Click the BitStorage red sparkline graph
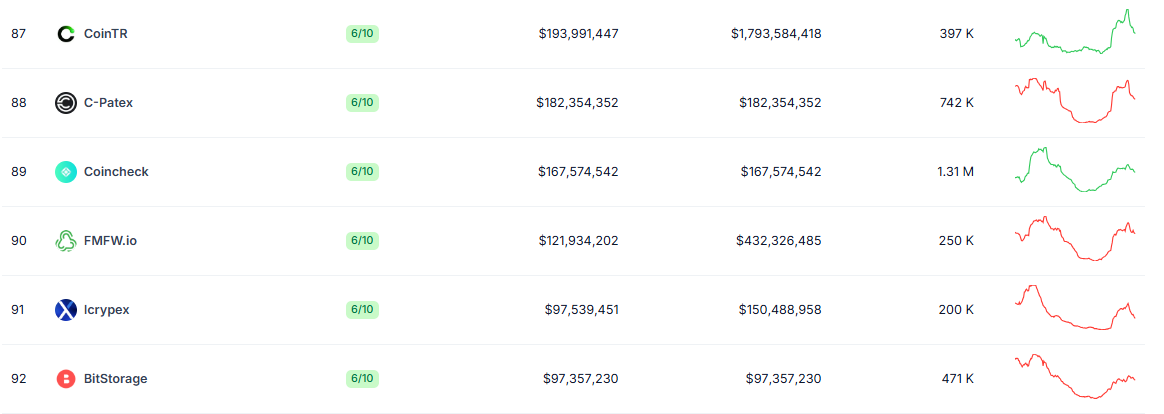The width and height of the screenshot is (1164, 414). pyautogui.click(x=1075, y=377)
